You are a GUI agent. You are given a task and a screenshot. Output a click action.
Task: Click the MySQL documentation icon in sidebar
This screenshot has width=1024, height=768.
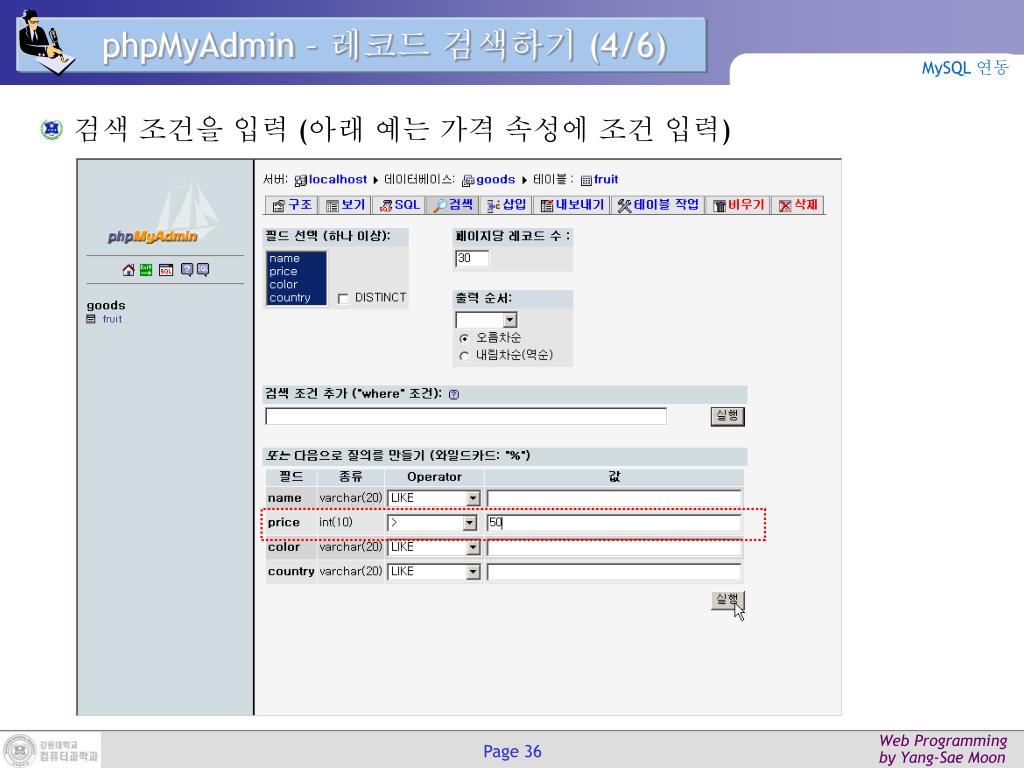click(x=203, y=270)
